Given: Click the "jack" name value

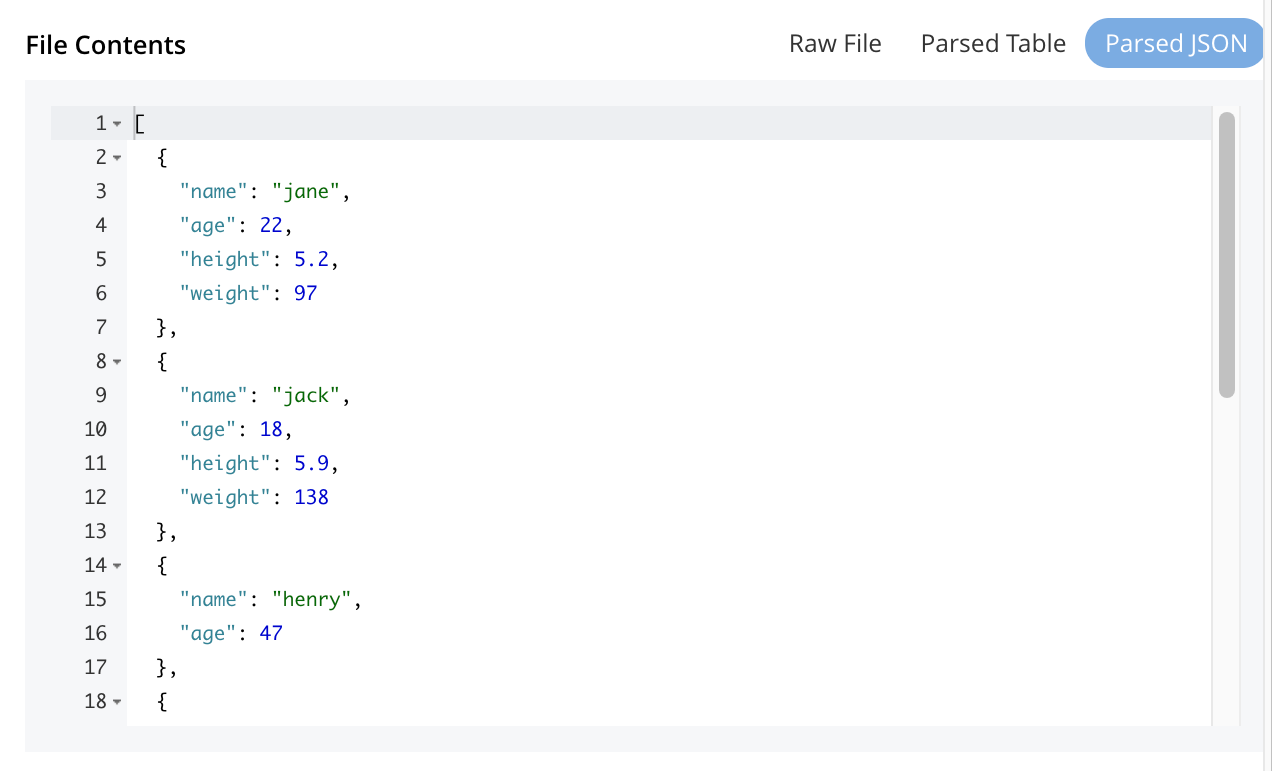Looking at the screenshot, I should 307,395.
